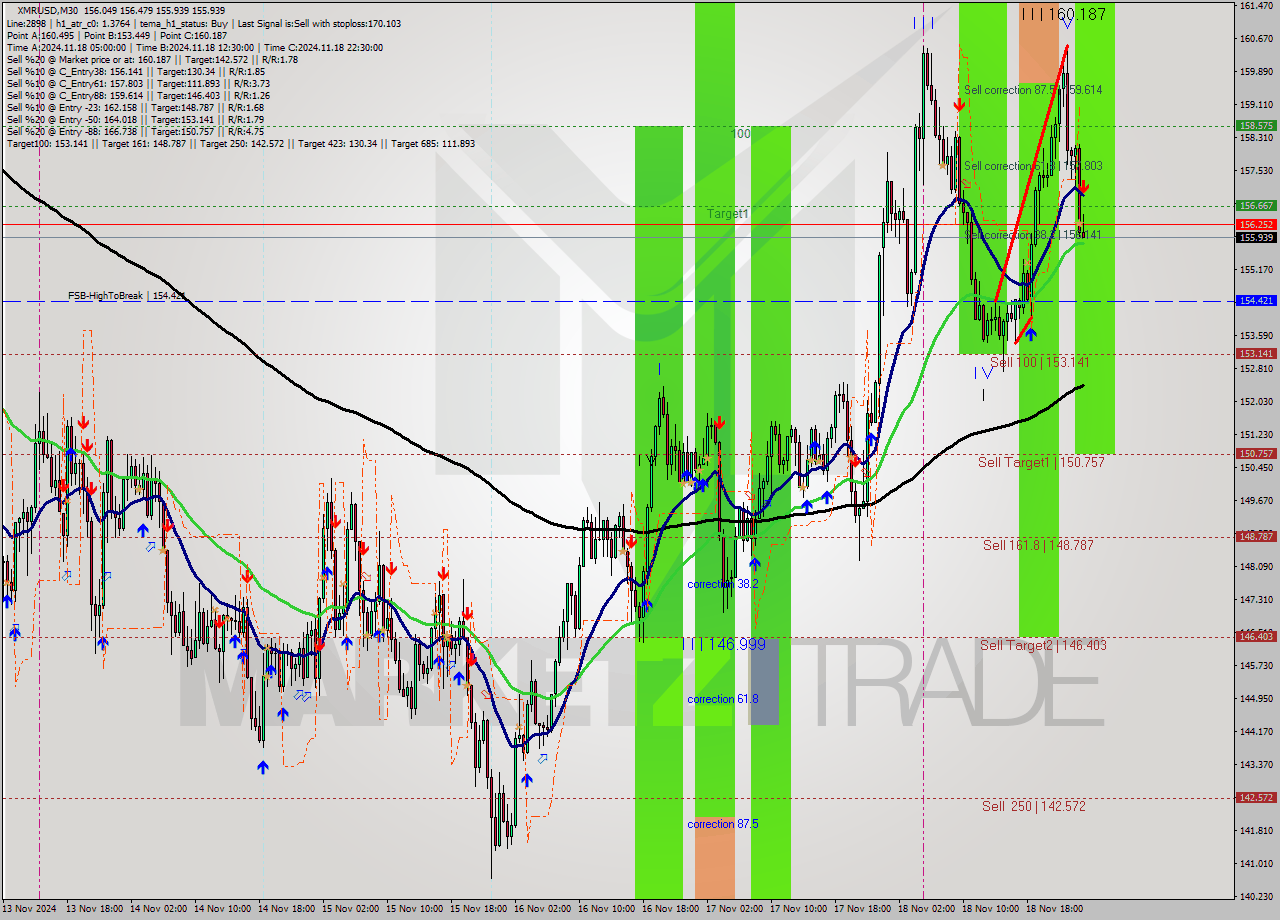Click the red 142.572 price tag
Viewport: 1280px width, 920px height.
(x=1256, y=798)
